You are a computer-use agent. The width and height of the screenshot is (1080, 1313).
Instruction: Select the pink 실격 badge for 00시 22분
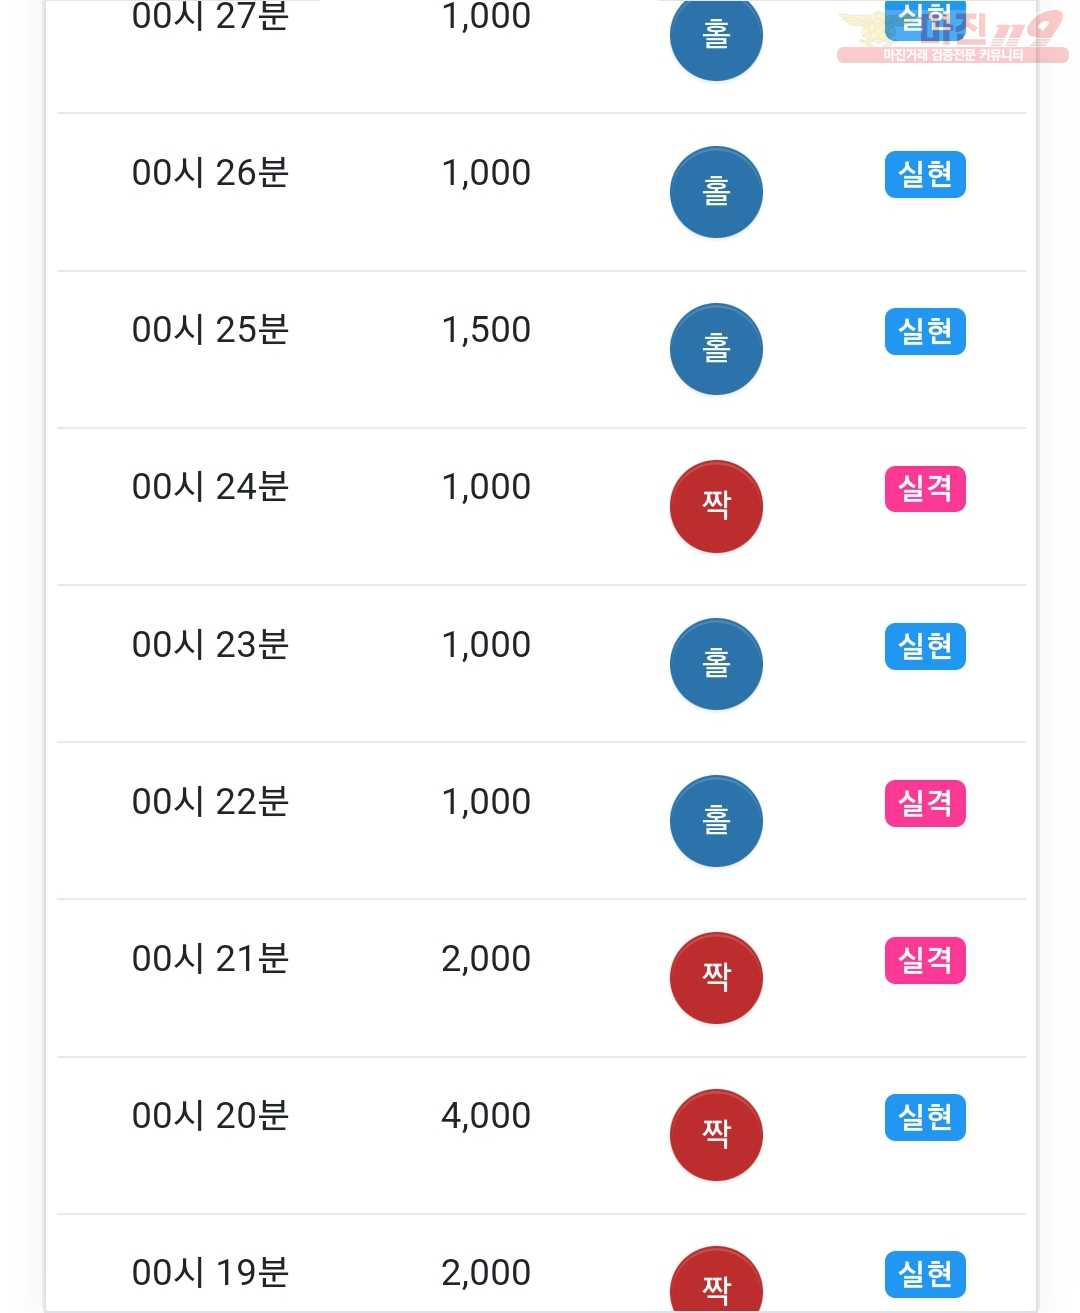coord(925,803)
